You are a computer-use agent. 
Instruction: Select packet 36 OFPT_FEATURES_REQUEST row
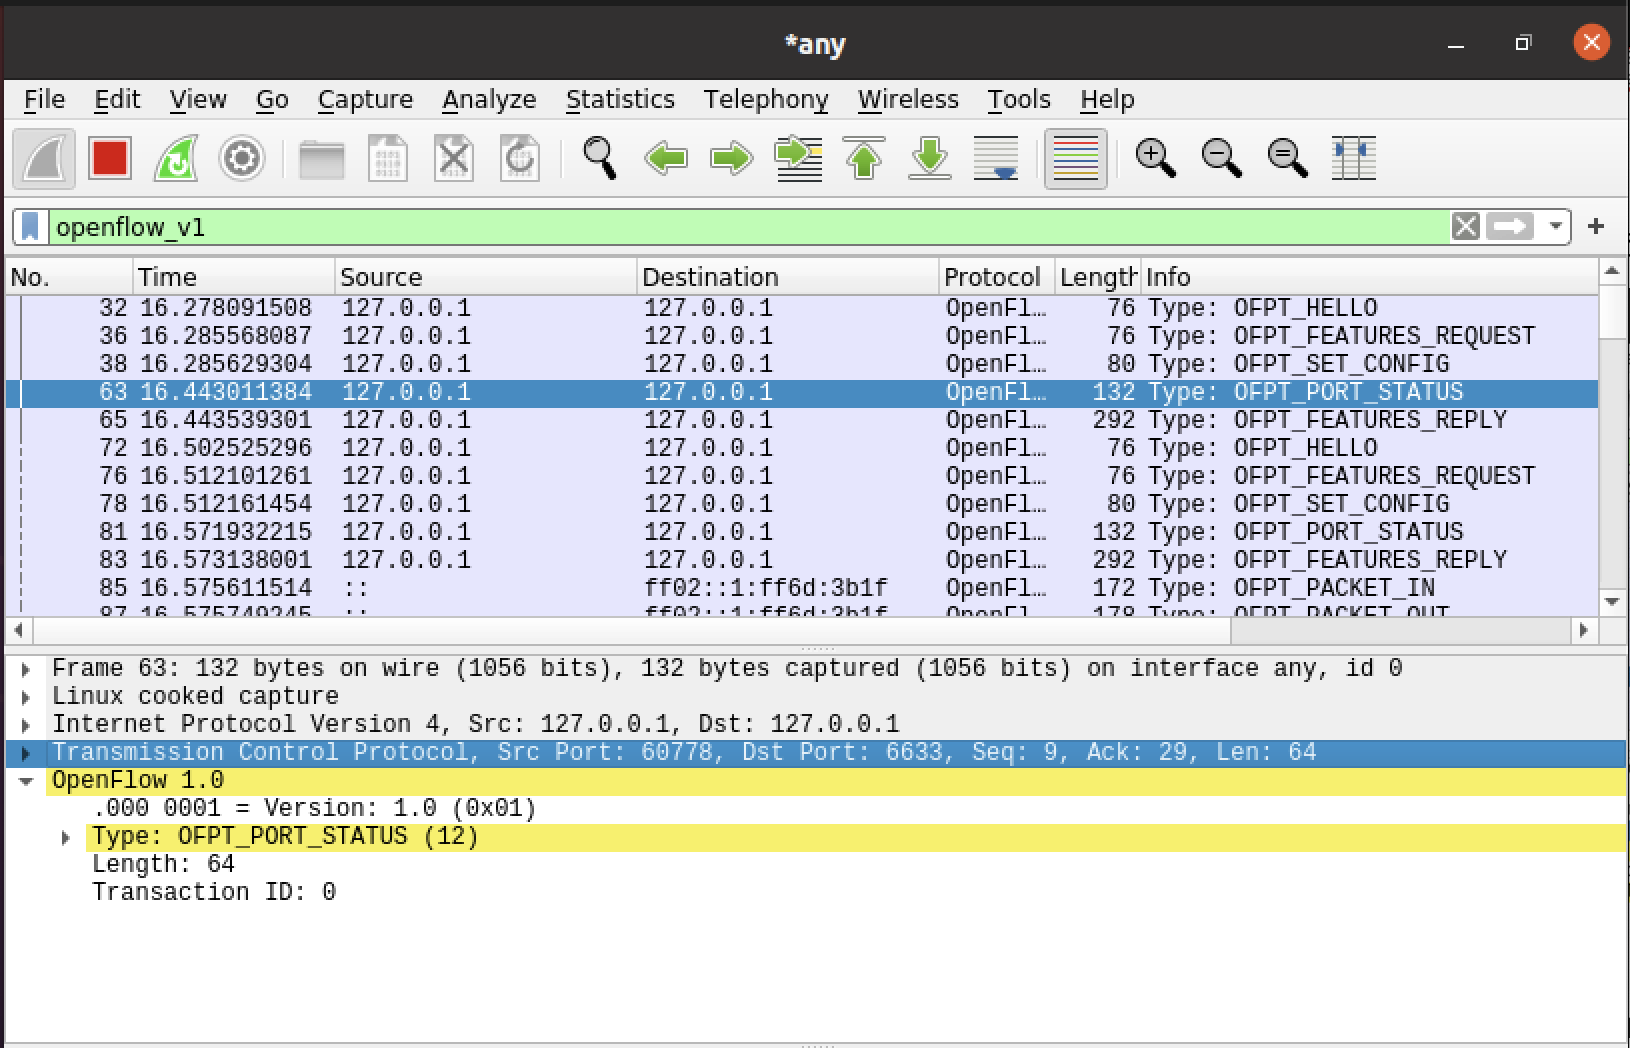(x=802, y=336)
